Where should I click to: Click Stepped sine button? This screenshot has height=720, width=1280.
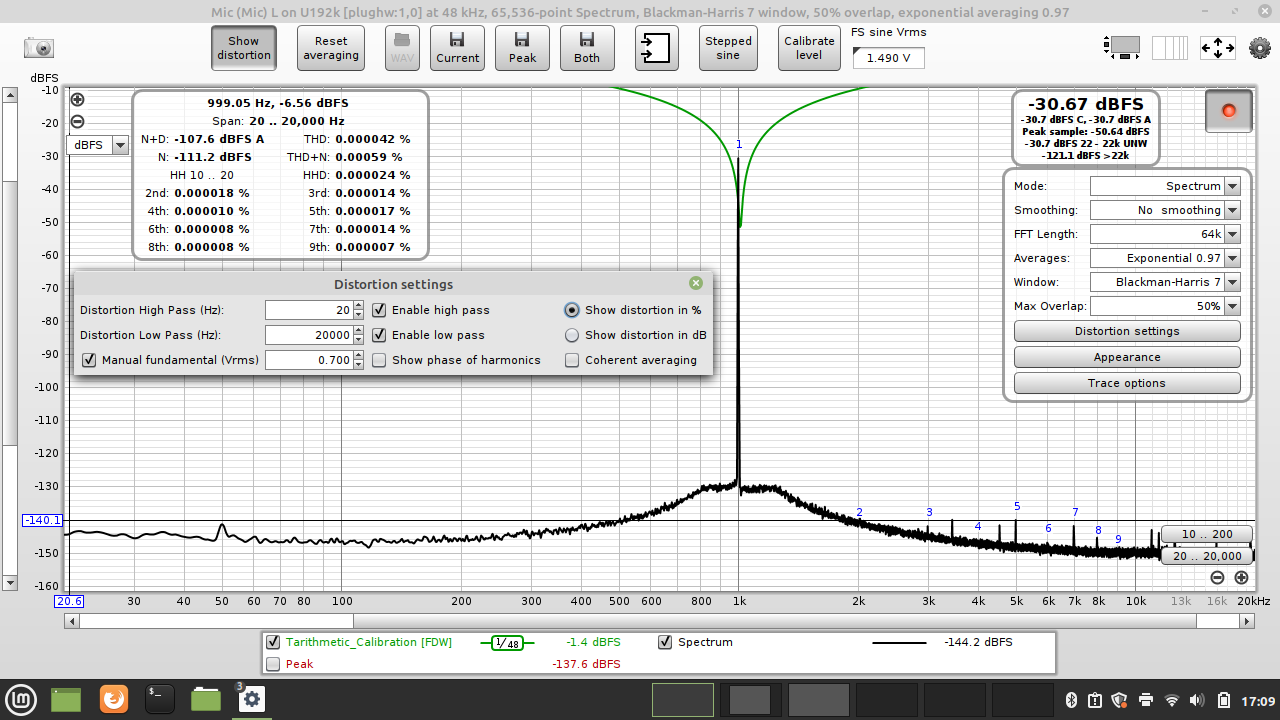(728, 48)
